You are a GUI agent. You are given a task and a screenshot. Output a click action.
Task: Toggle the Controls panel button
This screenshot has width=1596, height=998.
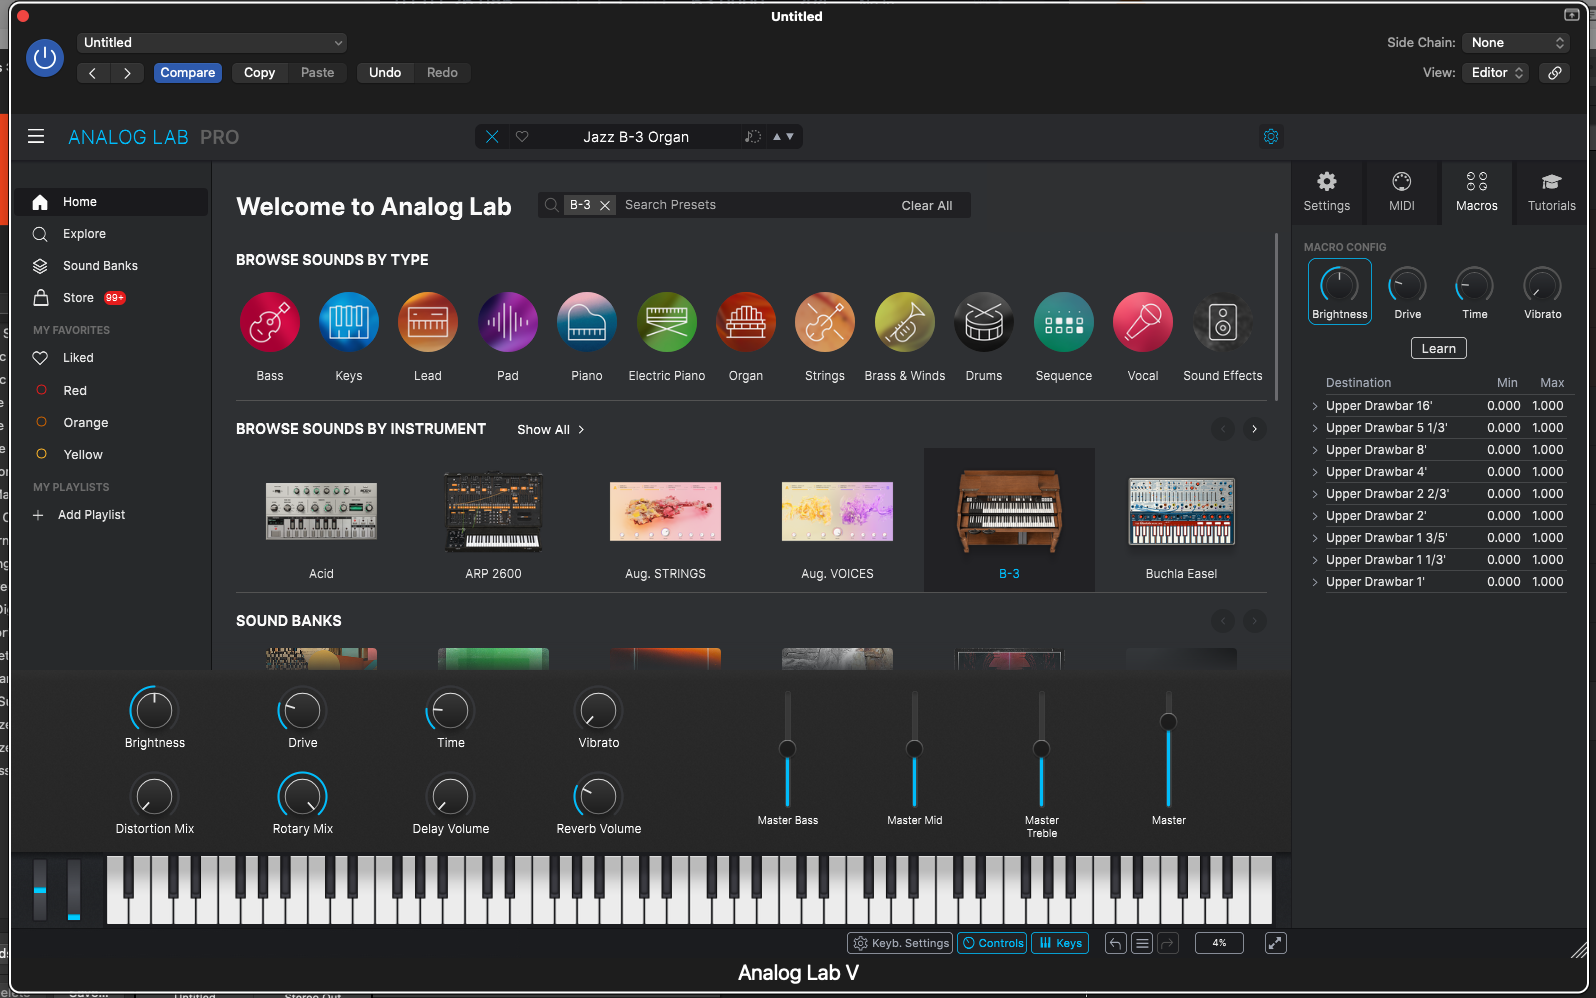992,943
